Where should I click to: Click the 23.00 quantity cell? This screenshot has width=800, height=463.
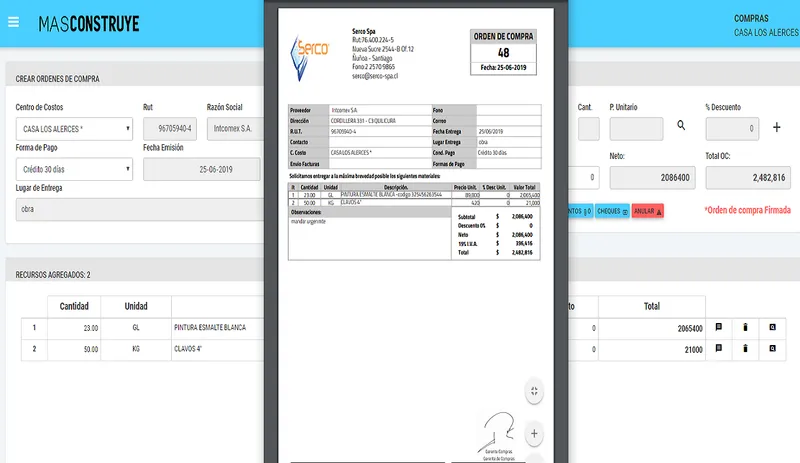click(74, 328)
